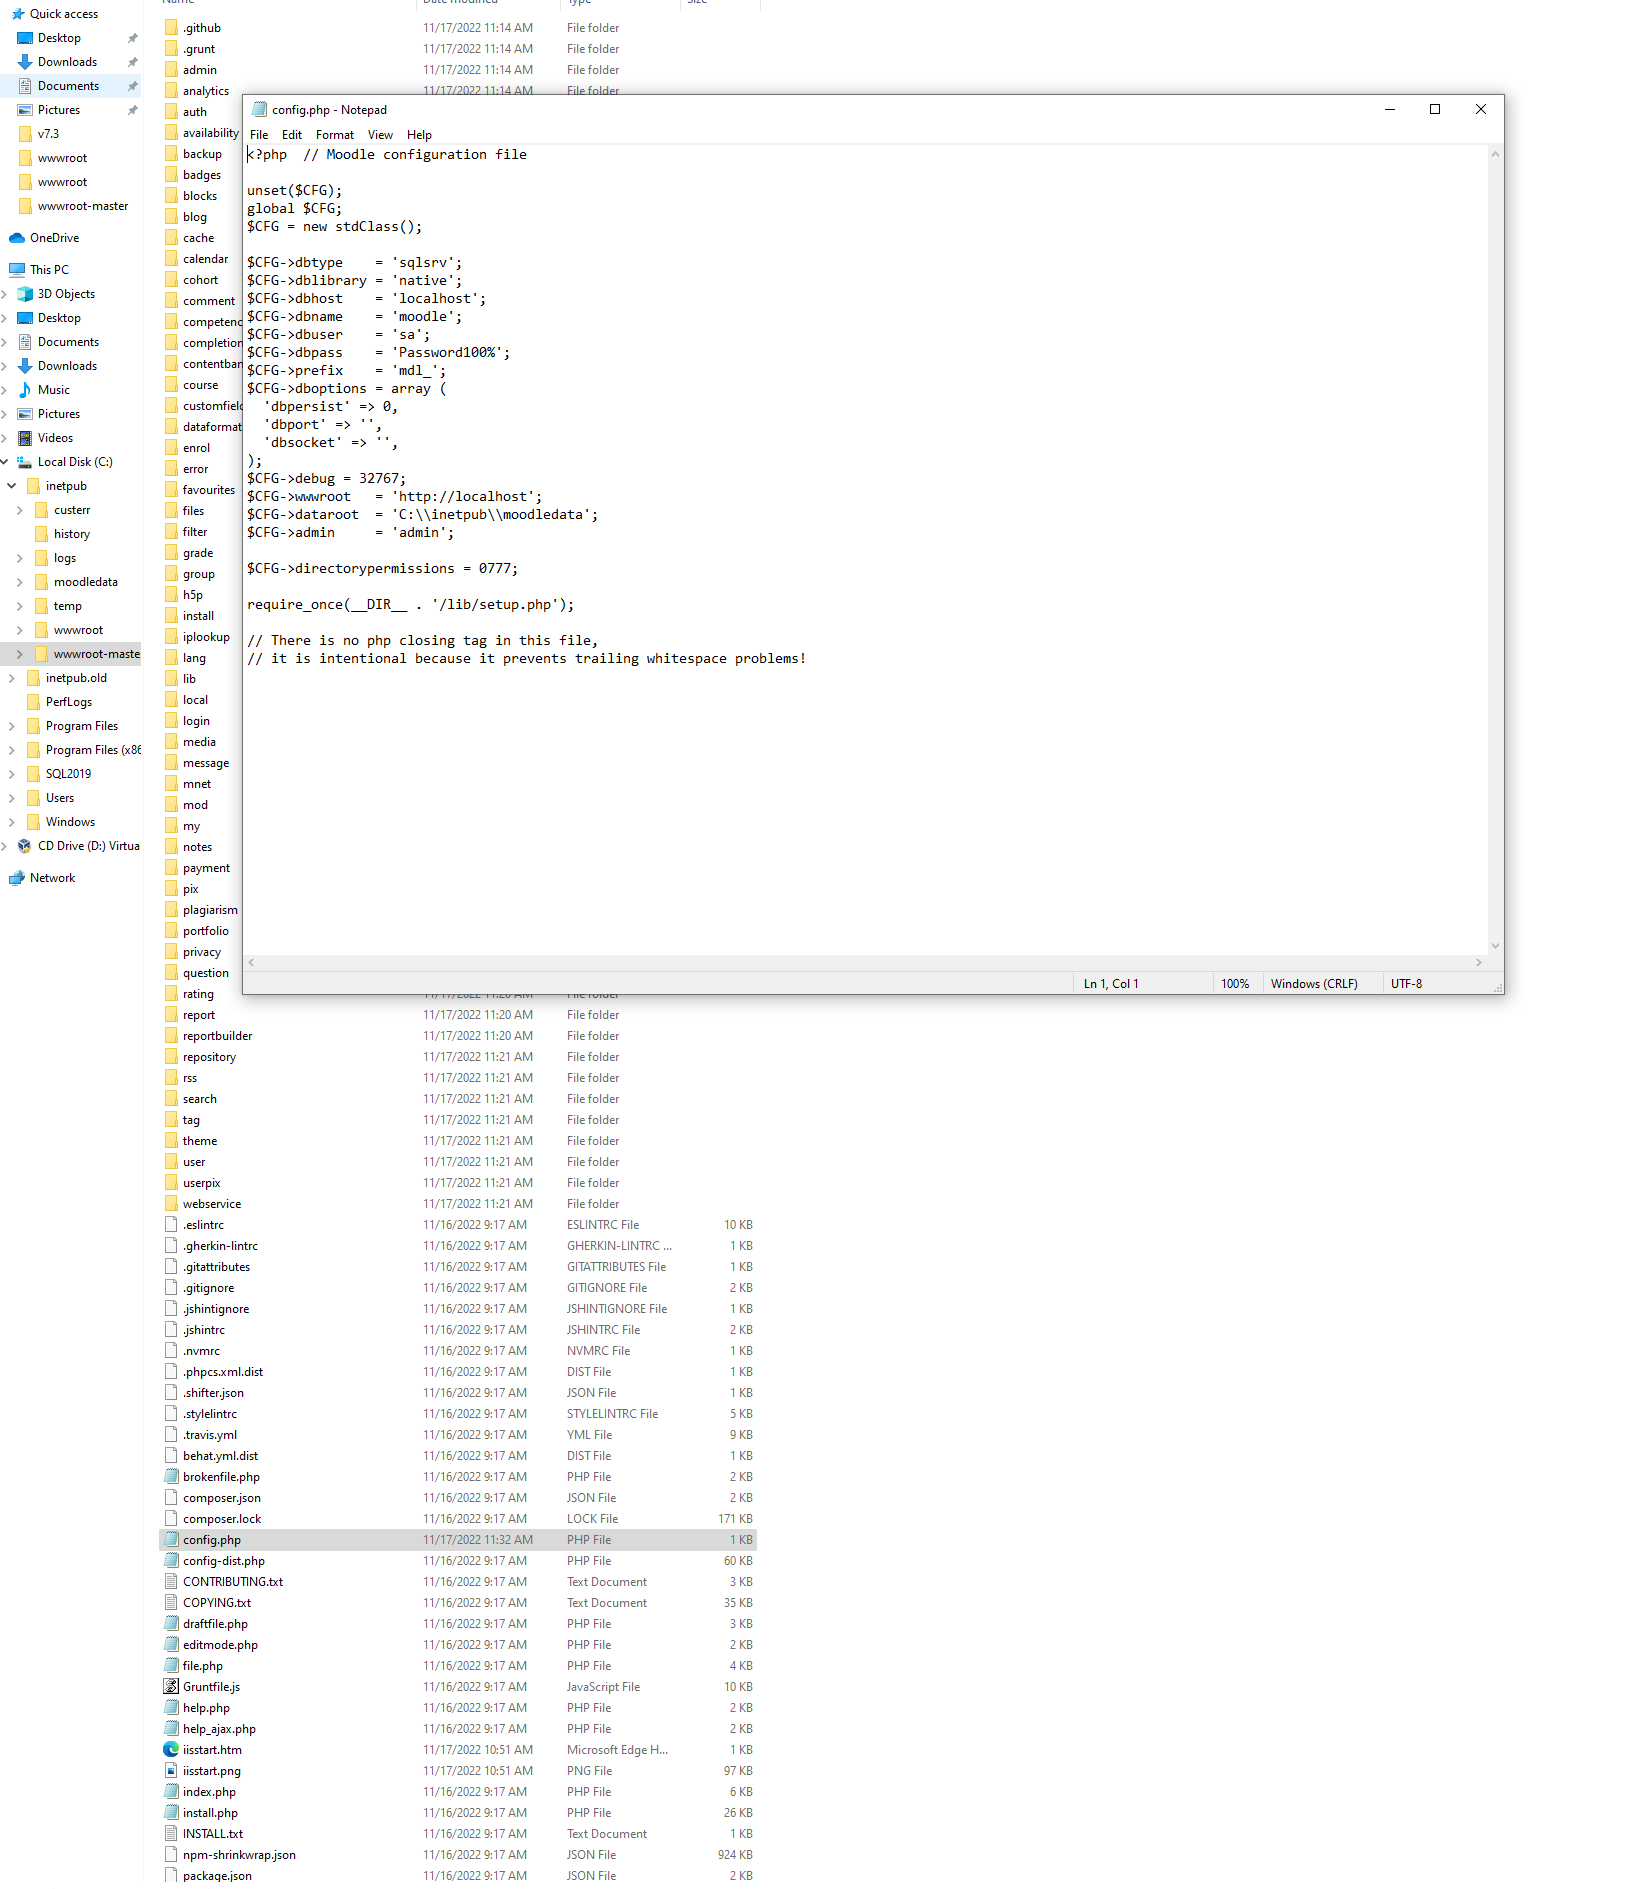Click the config.php file icon in list
The image size is (1650, 1889).
point(171,1540)
